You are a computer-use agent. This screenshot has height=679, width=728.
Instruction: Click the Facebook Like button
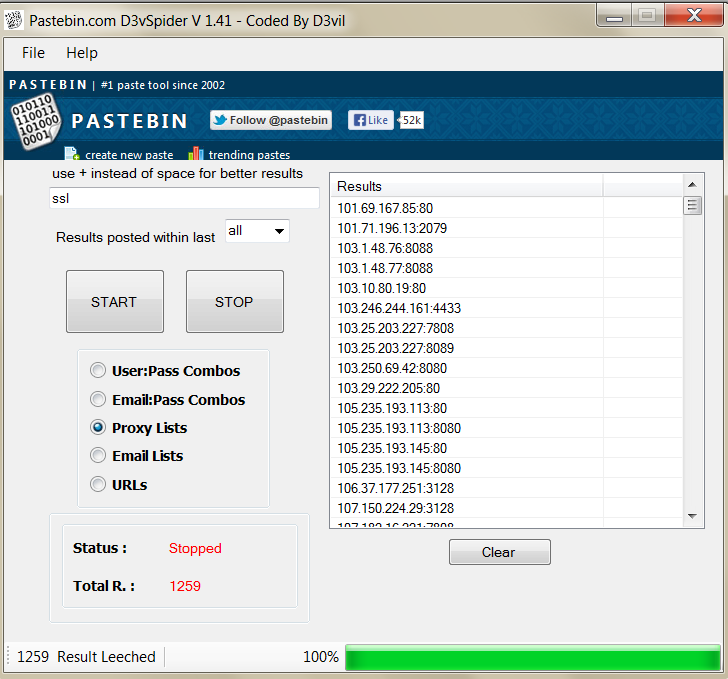click(x=371, y=120)
